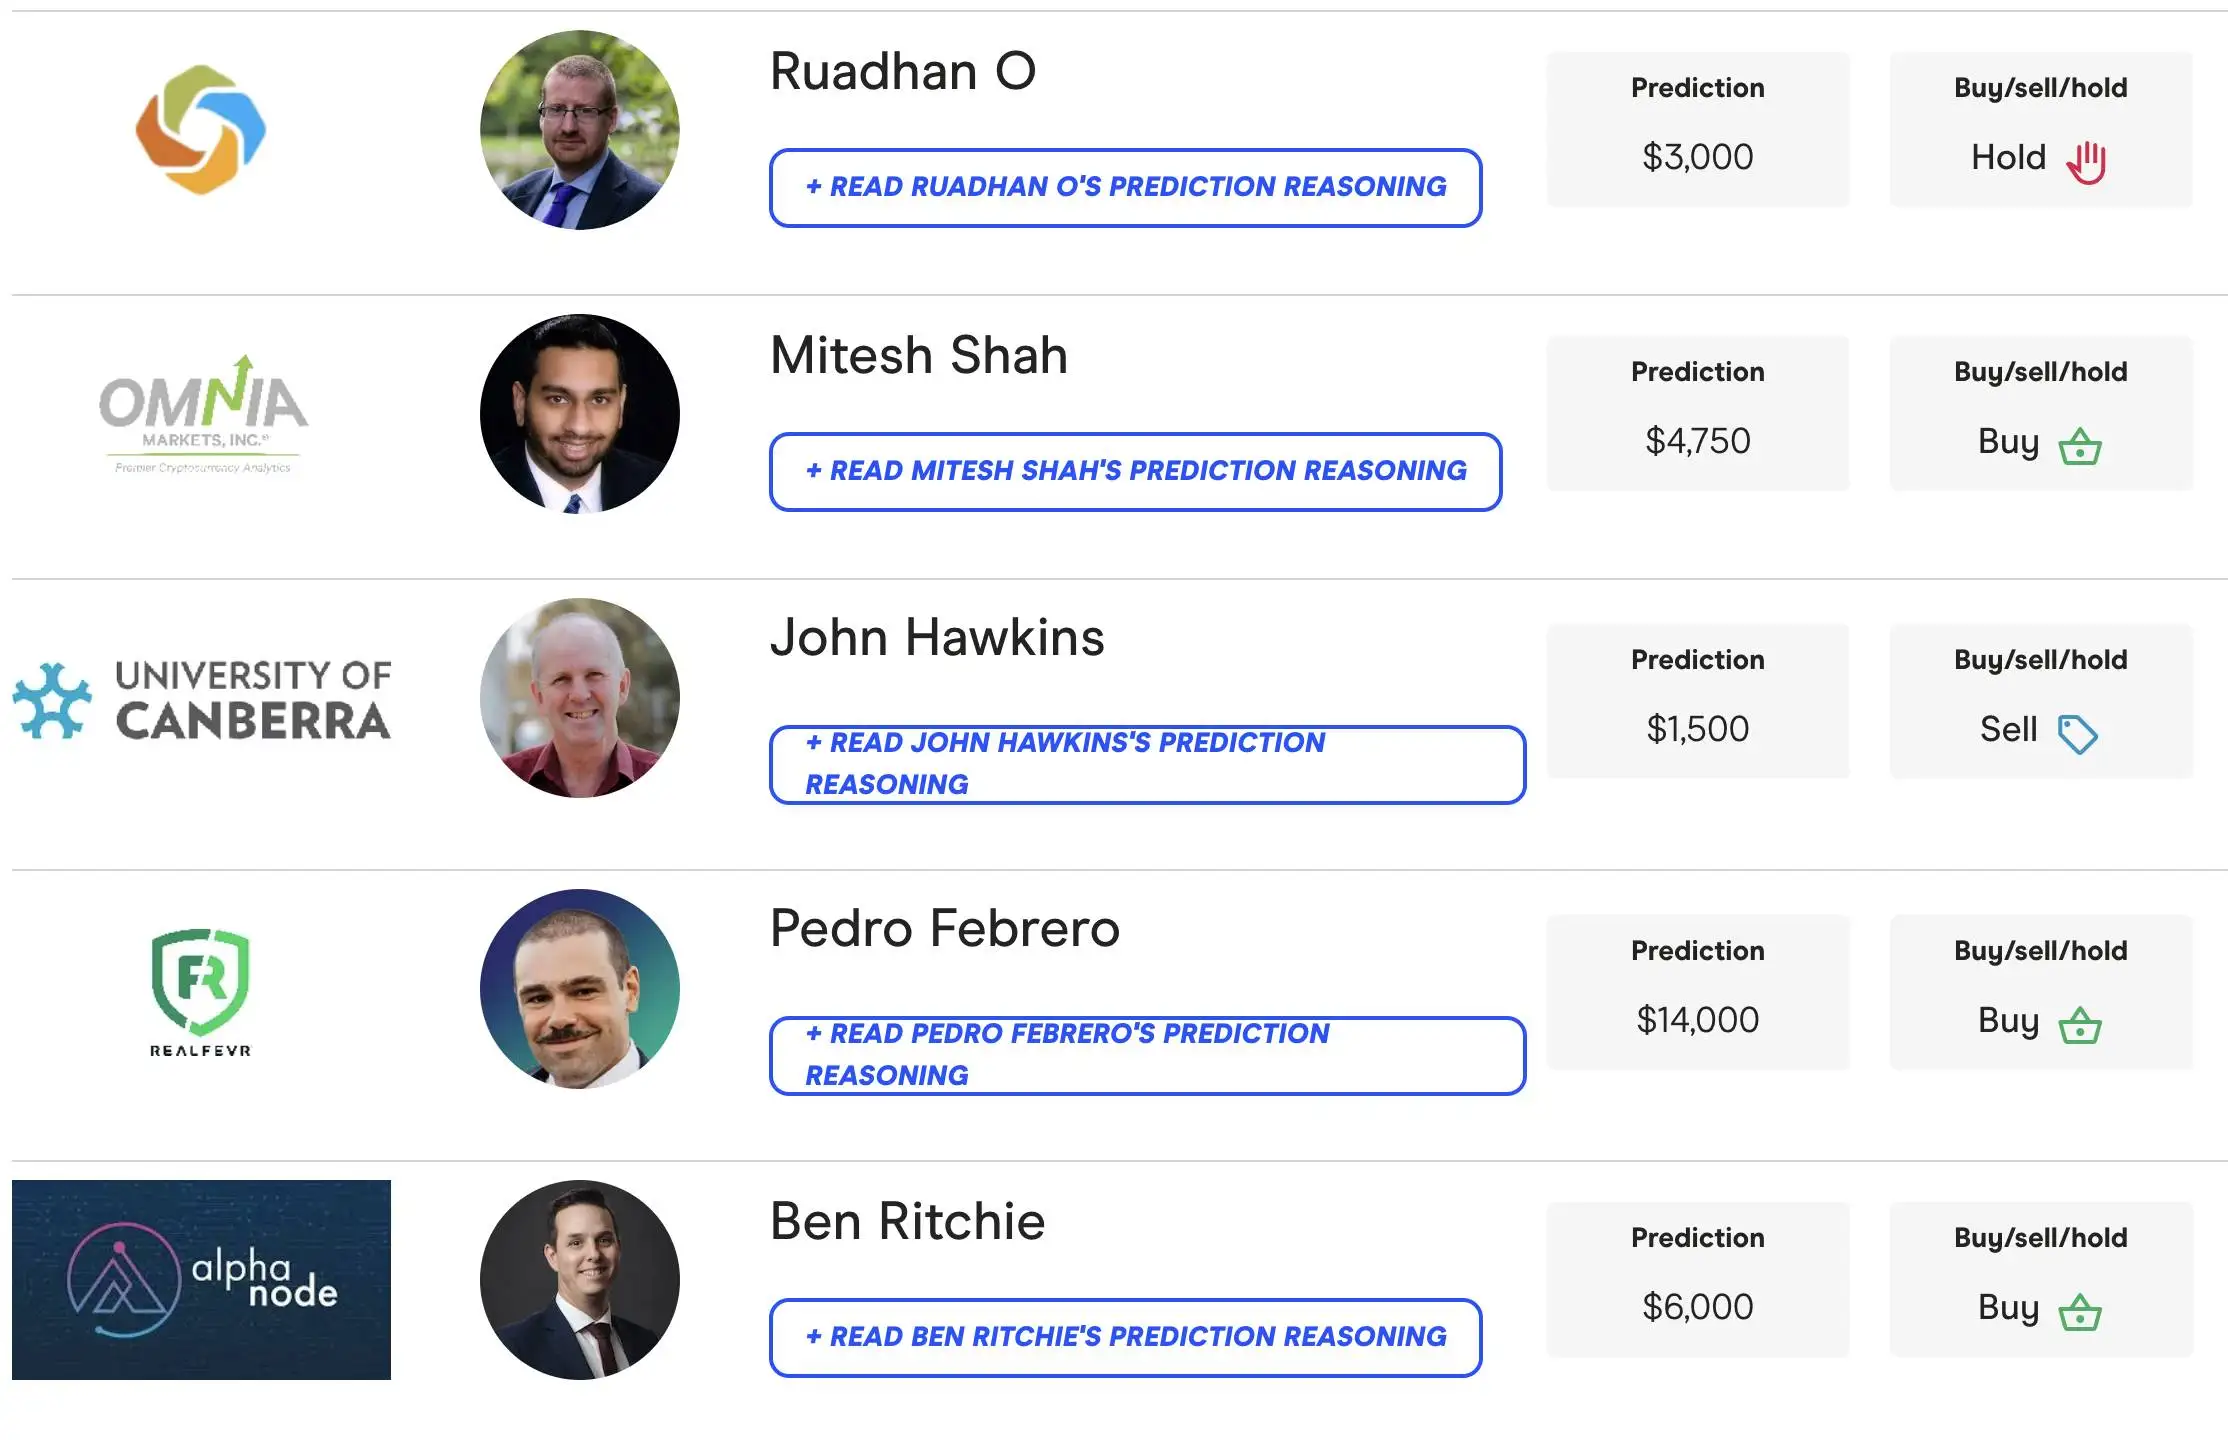The image size is (2228, 1440).
Task: Show Ben Ritchie's prediction reasoning
Action: (x=1125, y=1337)
